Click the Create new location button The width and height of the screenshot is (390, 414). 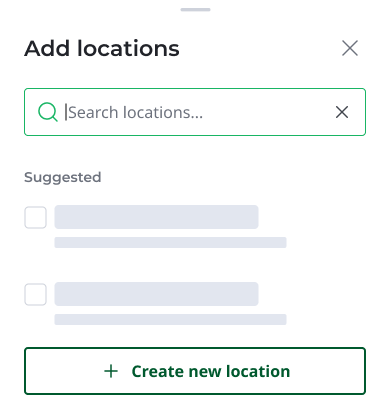[x=195, y=371]
